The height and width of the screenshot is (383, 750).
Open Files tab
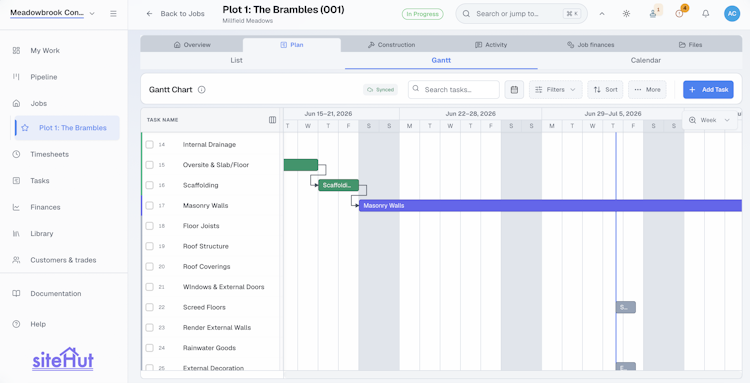click(690, 44)
